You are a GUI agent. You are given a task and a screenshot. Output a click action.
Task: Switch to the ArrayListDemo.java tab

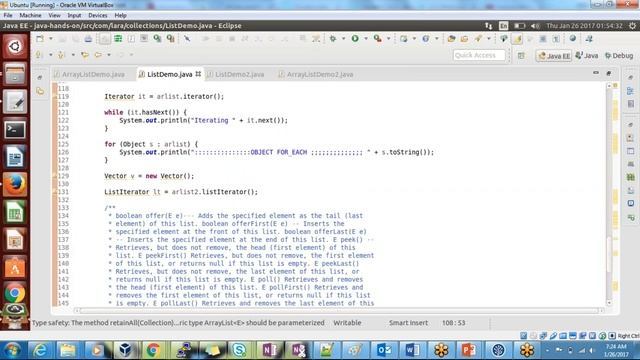[x=89, y=74]
